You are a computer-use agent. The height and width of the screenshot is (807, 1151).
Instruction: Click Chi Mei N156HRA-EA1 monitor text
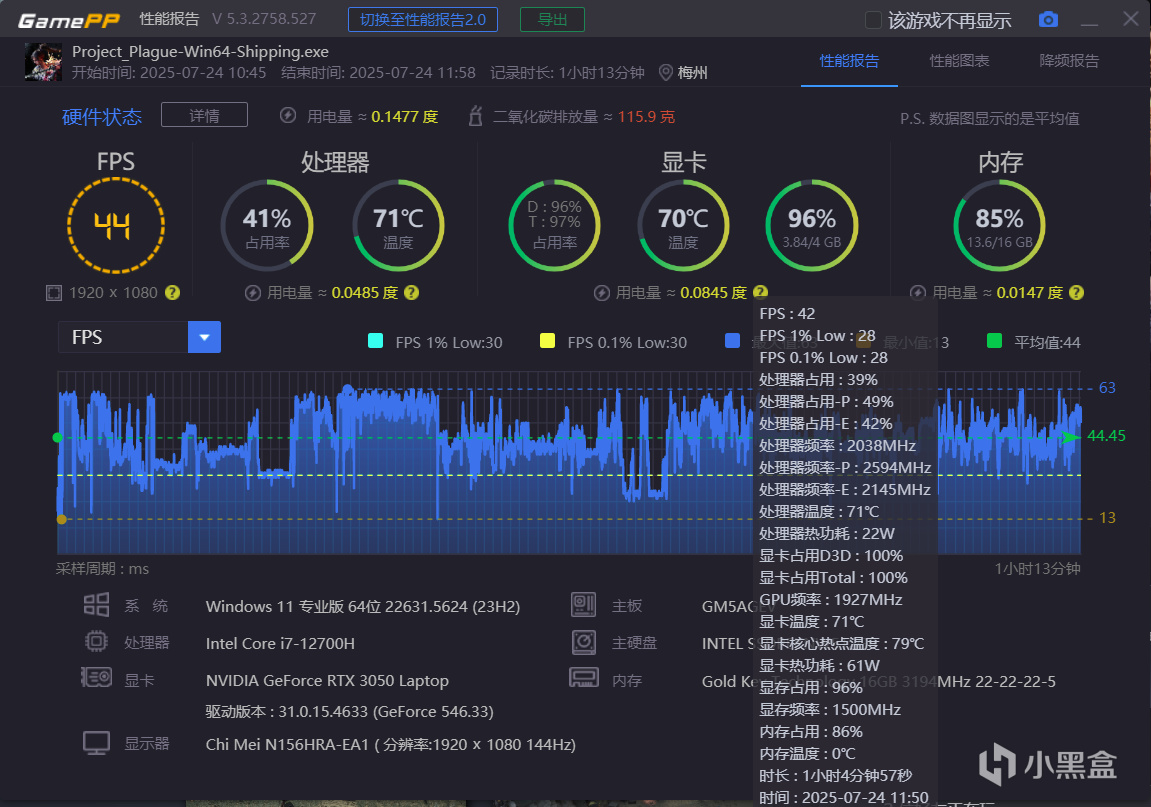(391, 745)
